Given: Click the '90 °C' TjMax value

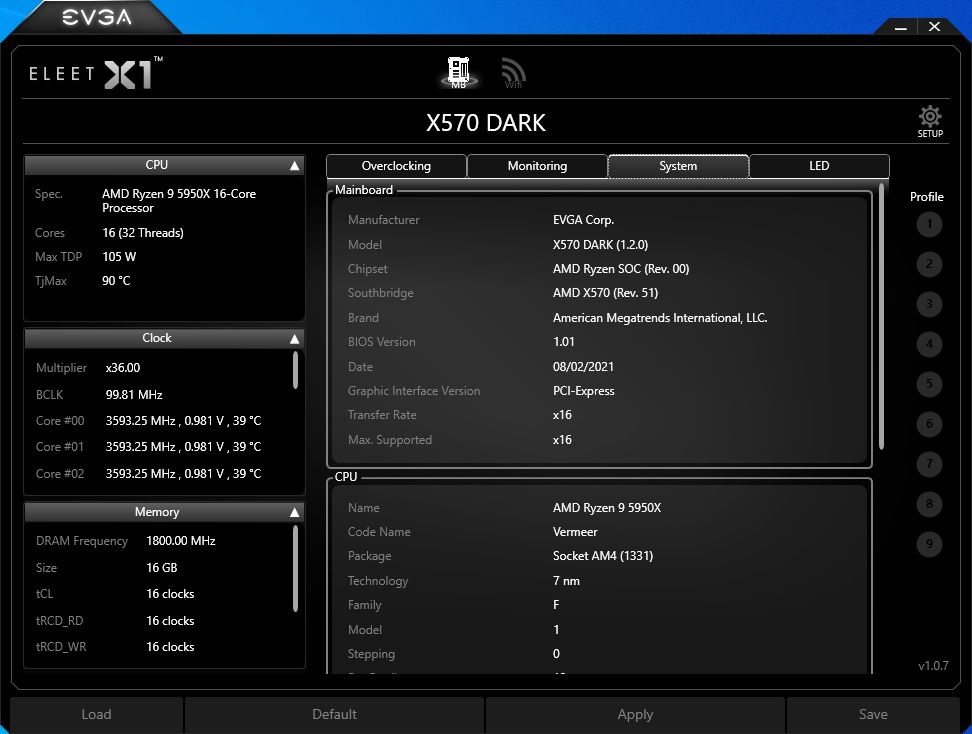Looking at the screenshot, I should click(116, 281).
